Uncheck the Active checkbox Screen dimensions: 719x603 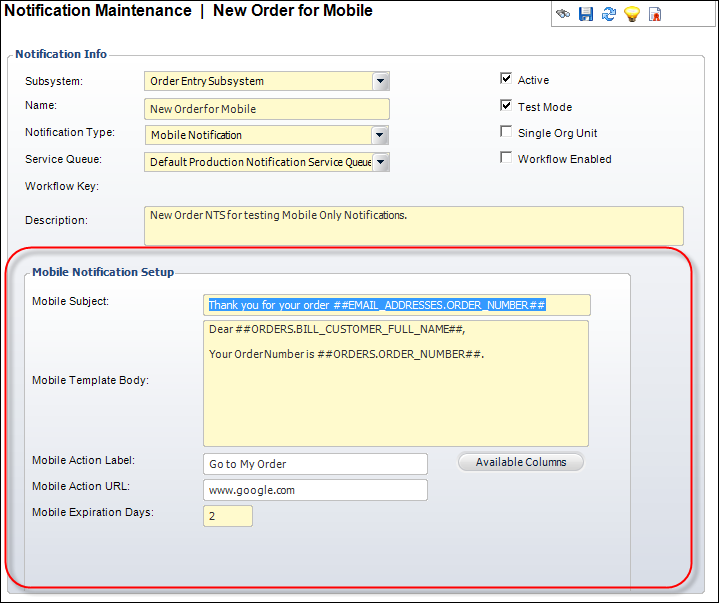pos(506,79)
